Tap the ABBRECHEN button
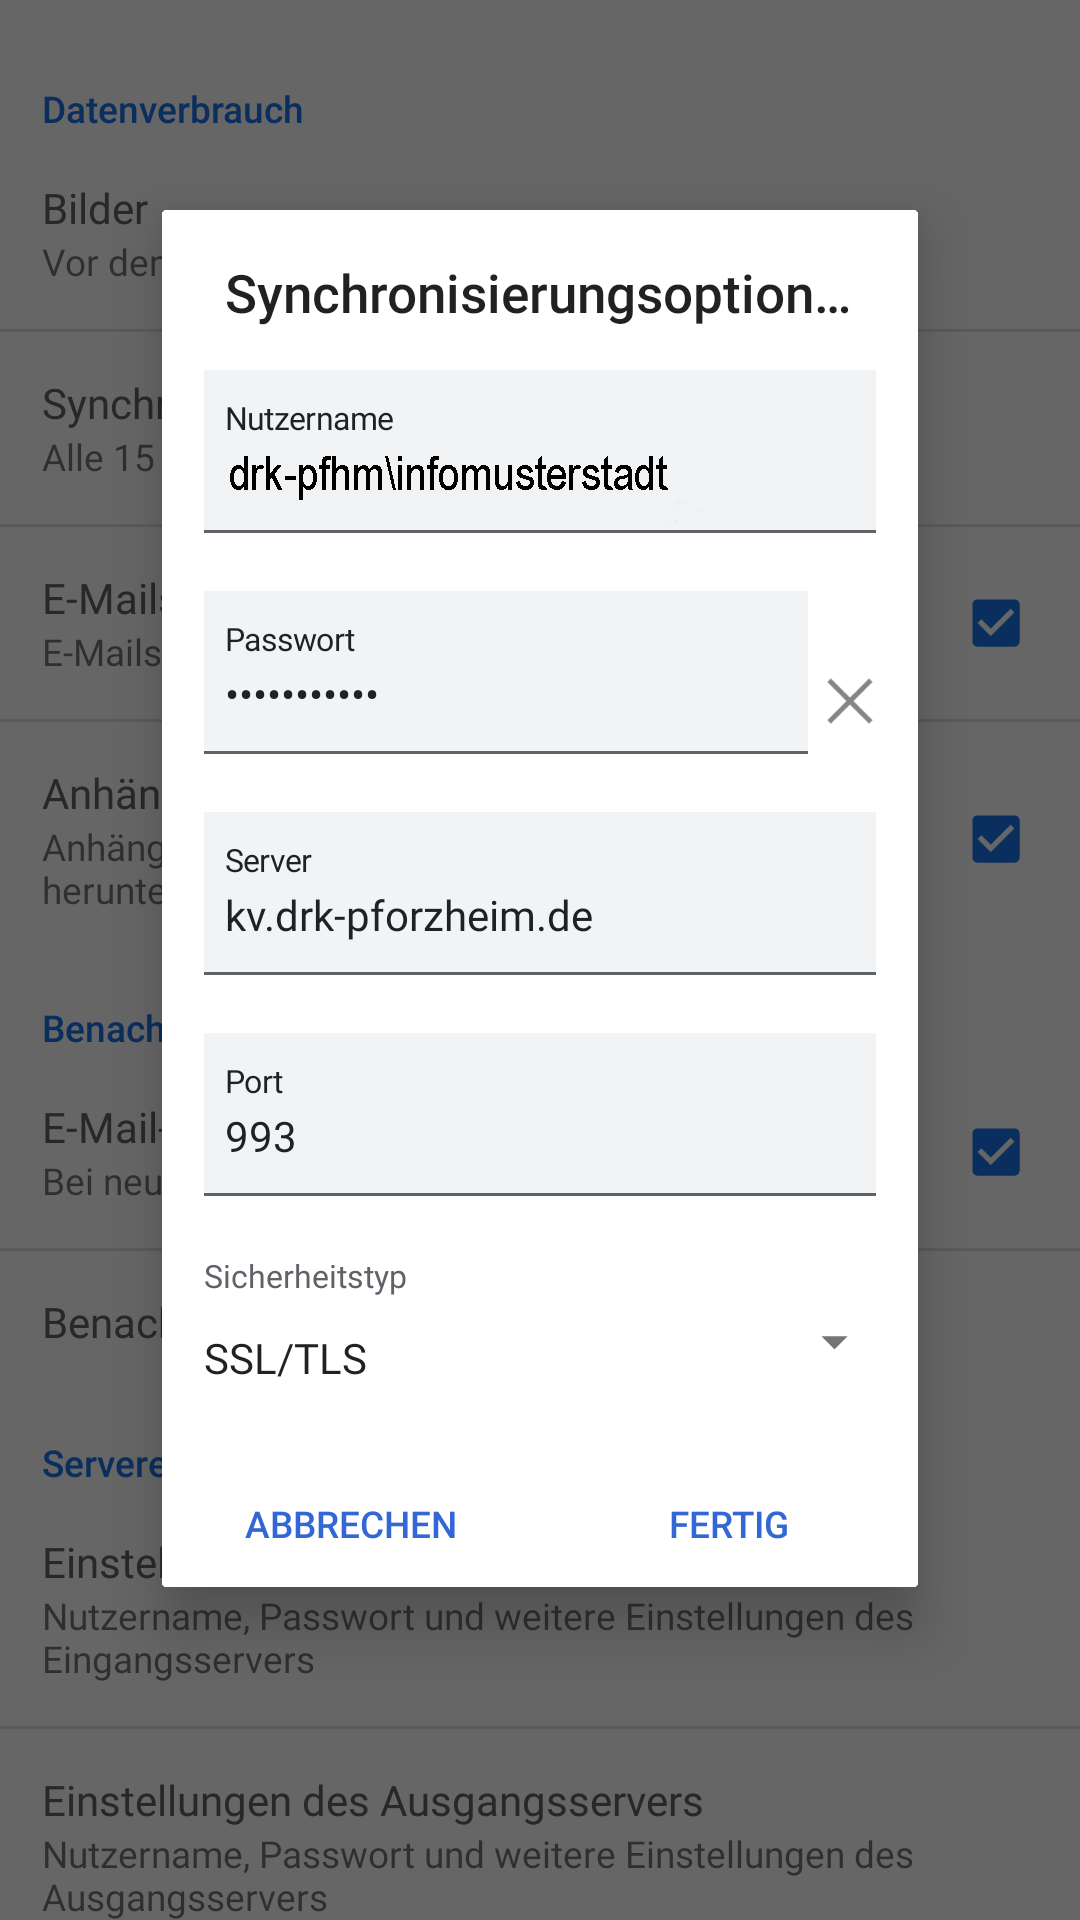Image resolution: width=1080 pixels, height=1920 pixels. click(x=351, y=1525)
